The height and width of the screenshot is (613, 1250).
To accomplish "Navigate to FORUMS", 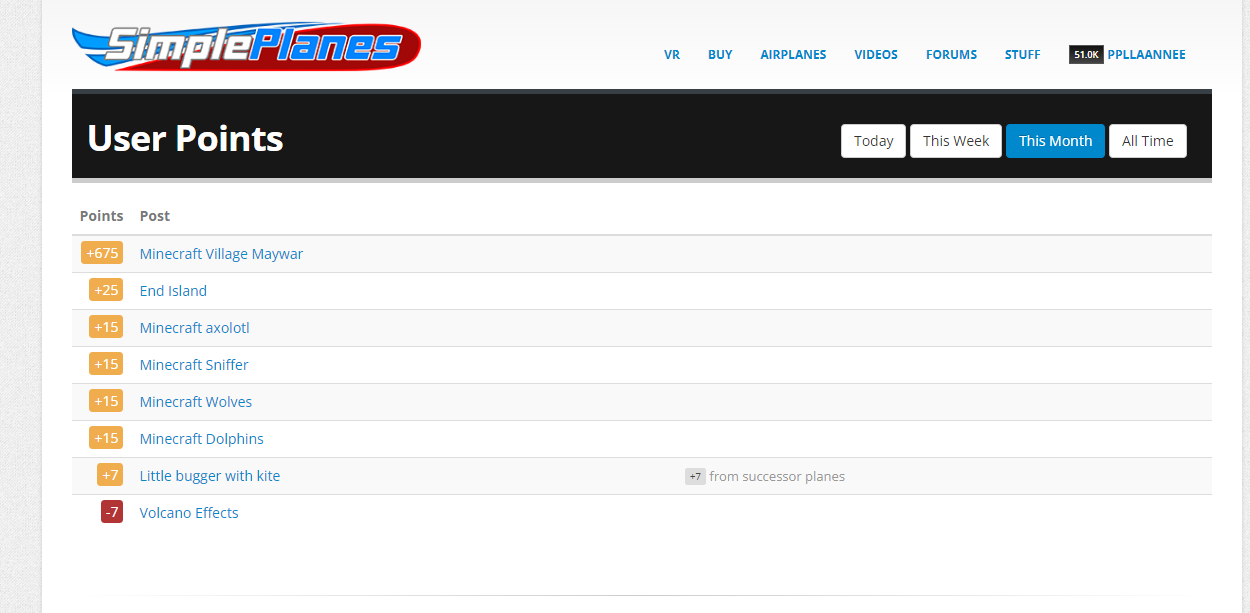I will (x=951, y=55).
